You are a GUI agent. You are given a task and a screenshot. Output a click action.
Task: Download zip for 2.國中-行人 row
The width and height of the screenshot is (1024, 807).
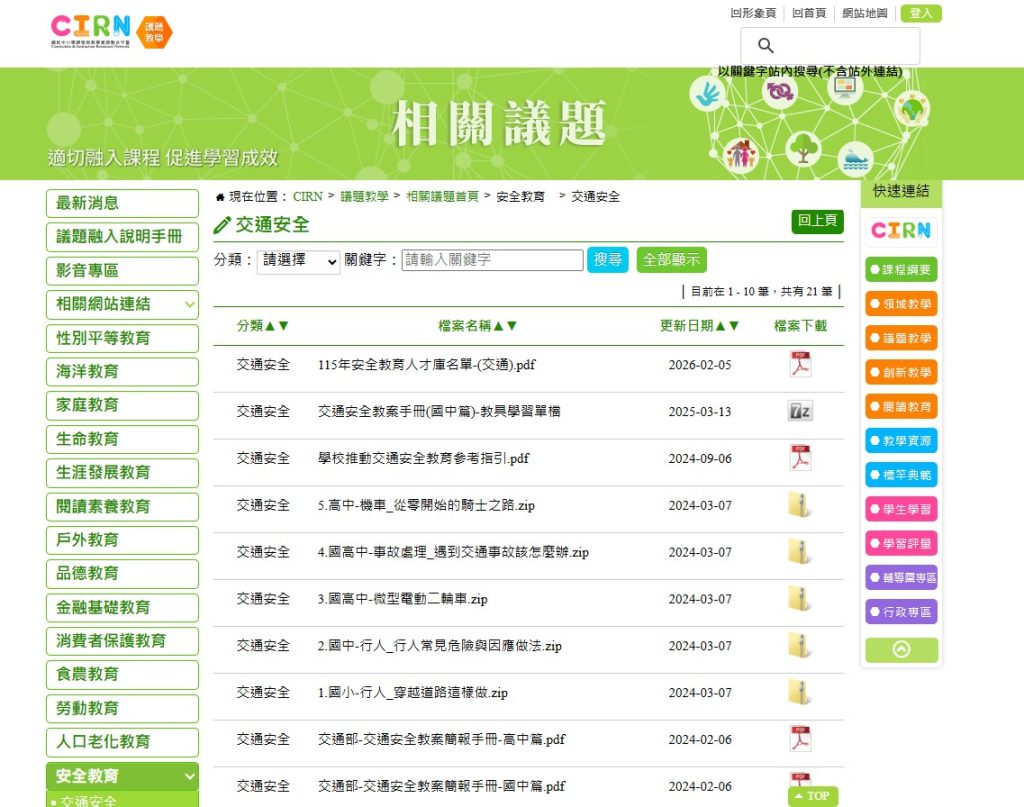coord(799,645)
